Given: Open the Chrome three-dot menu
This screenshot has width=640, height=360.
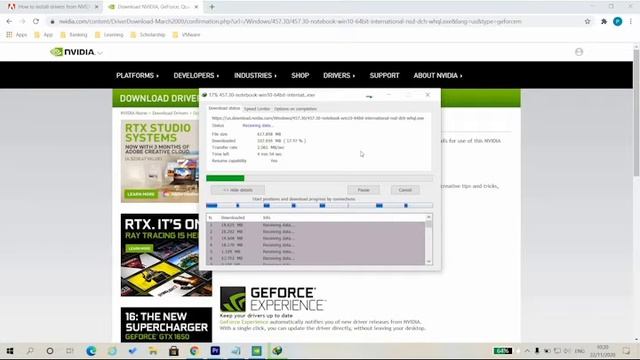Looking at the screenshot, I should tap(631, 21).
